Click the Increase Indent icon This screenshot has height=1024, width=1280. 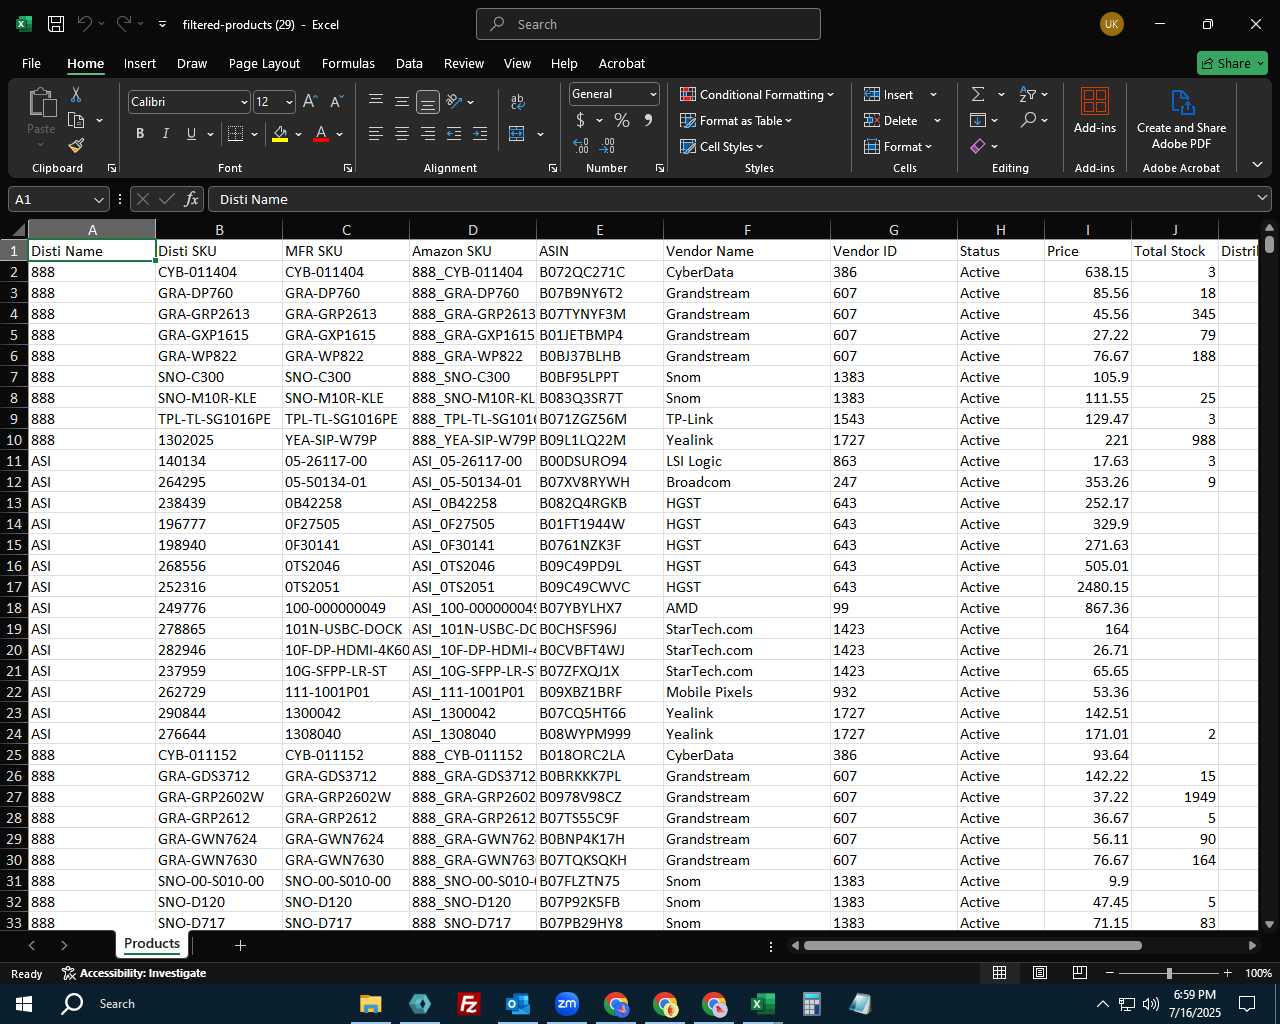pyautogui.click(x=480, y=133)
